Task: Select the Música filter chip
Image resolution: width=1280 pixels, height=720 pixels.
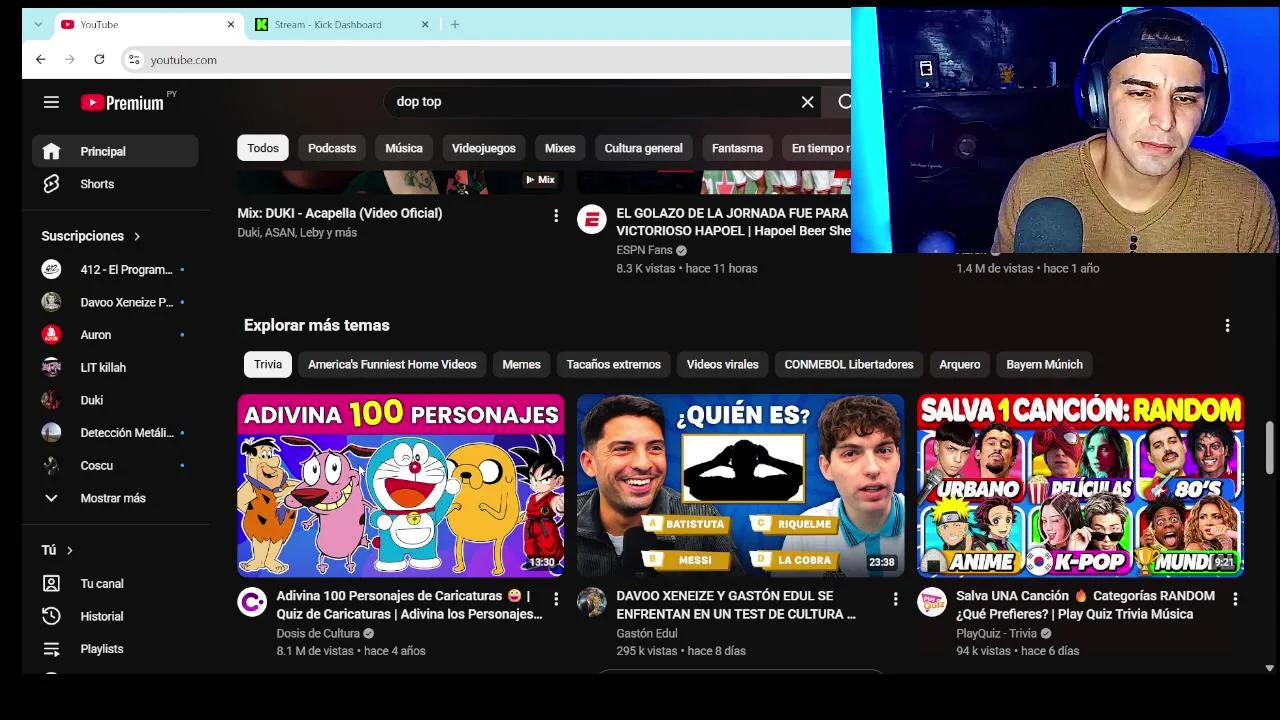Action: tap(404, 148)
